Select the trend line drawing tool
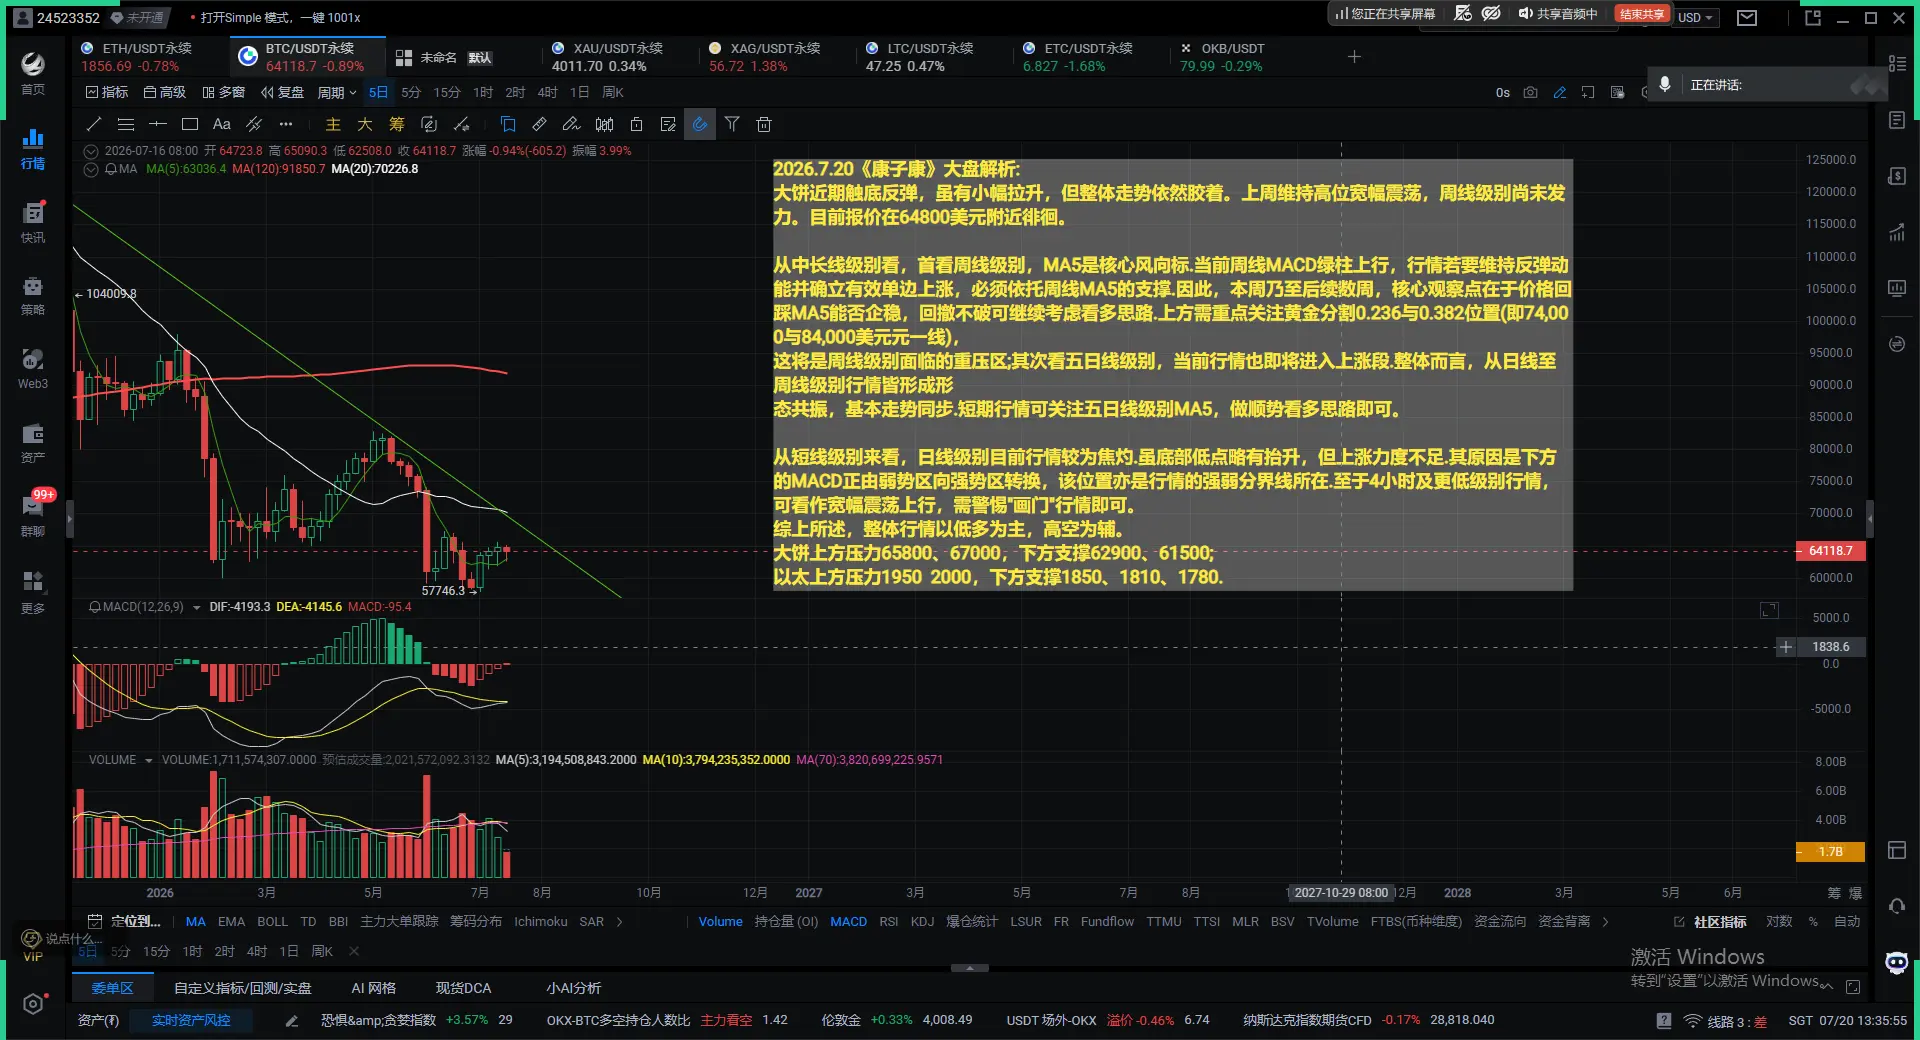 pos(94,124)
